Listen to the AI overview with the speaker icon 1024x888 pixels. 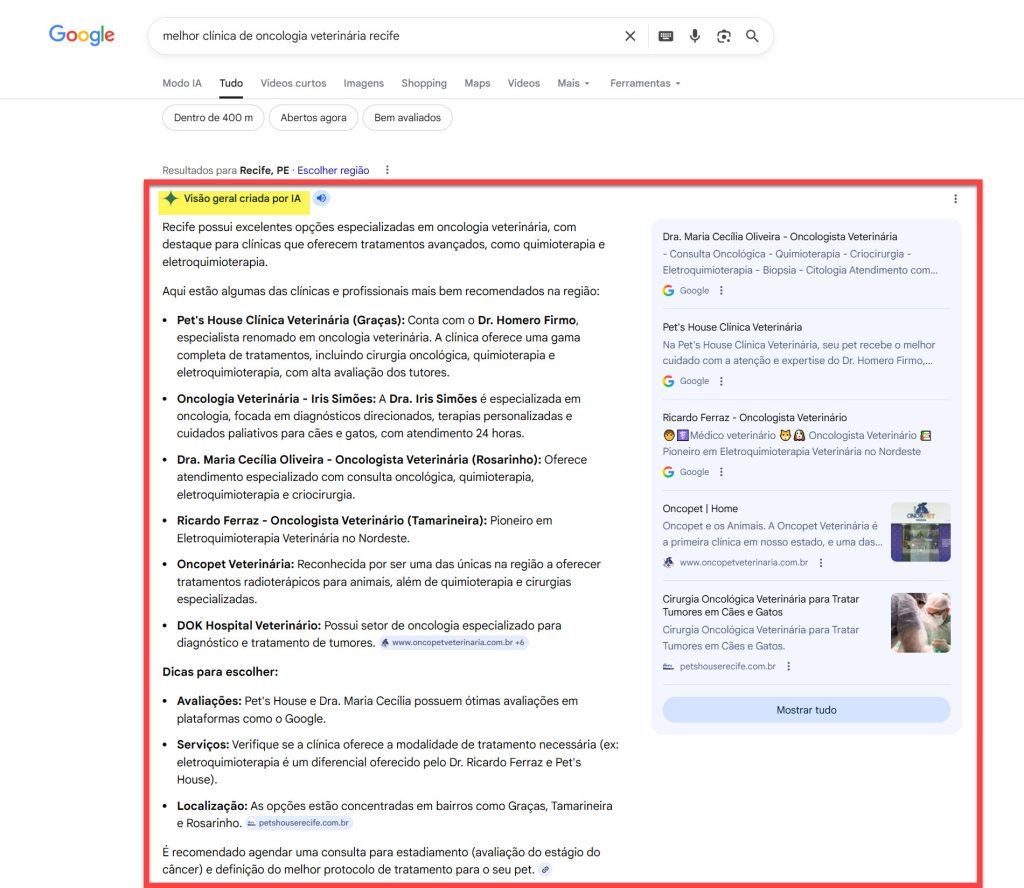click(320, 198)
